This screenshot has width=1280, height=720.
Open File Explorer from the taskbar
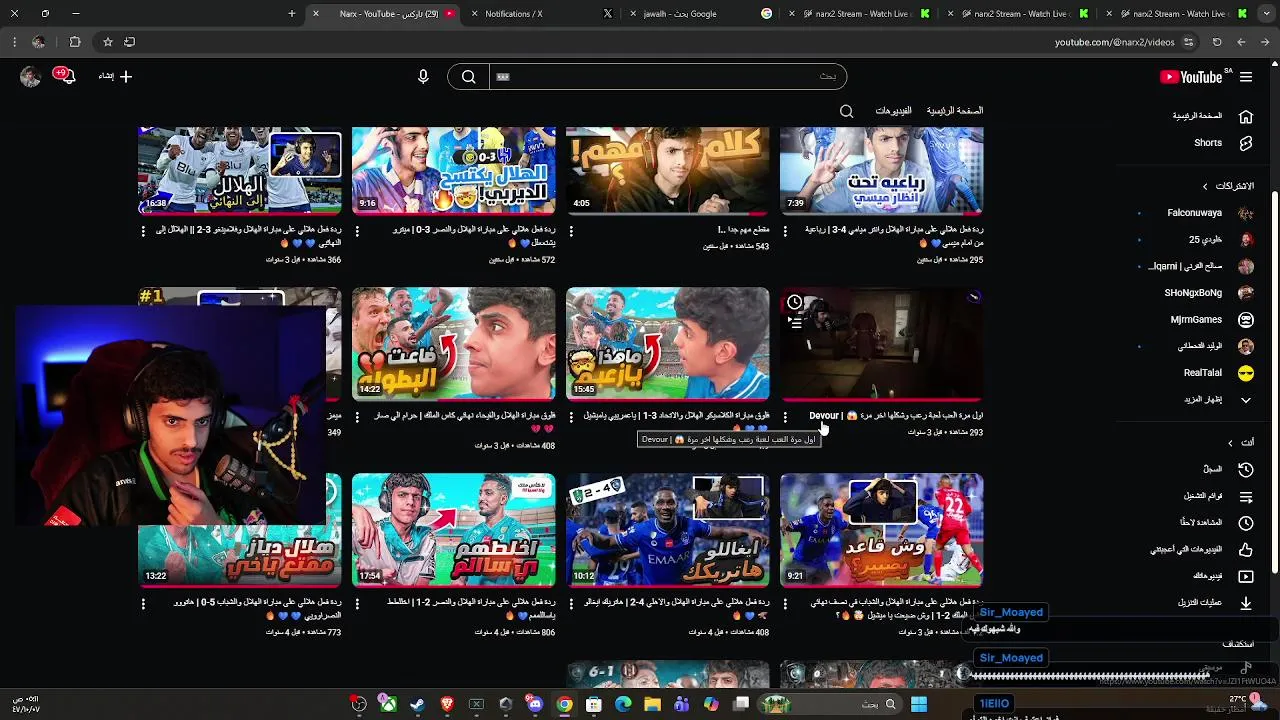652,704
